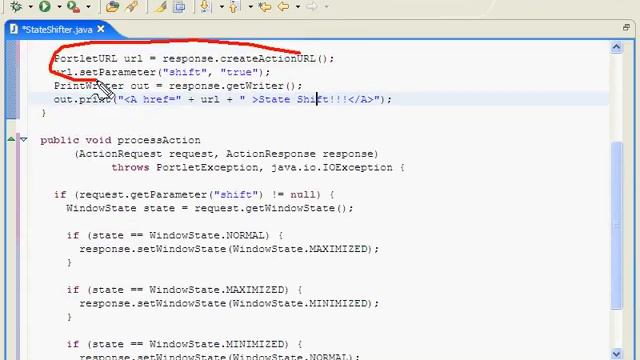This screenshot has width=640, height=360.
Task: Click 'if (request.getParameter("shift") != null)' line
Action: 194,195
